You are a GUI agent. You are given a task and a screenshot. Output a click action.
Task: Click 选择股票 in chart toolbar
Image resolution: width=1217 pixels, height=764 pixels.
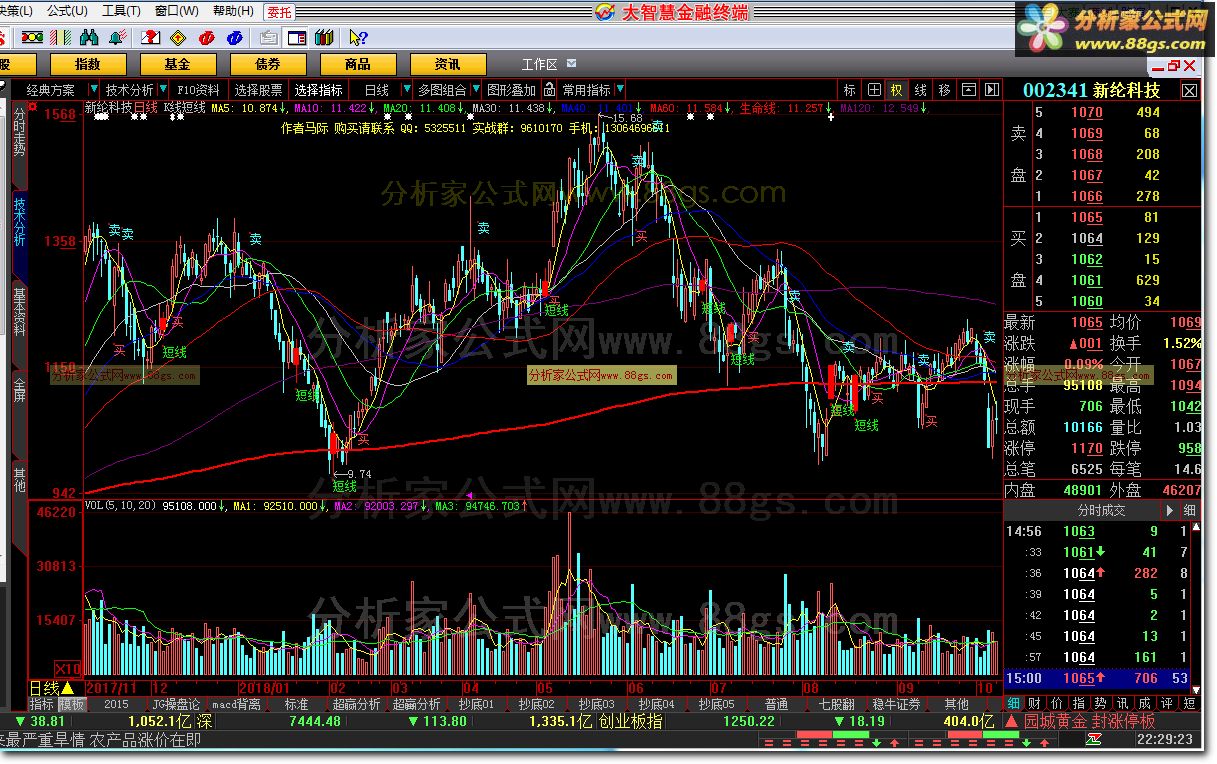pyautogui.click(x=258, y=90)
